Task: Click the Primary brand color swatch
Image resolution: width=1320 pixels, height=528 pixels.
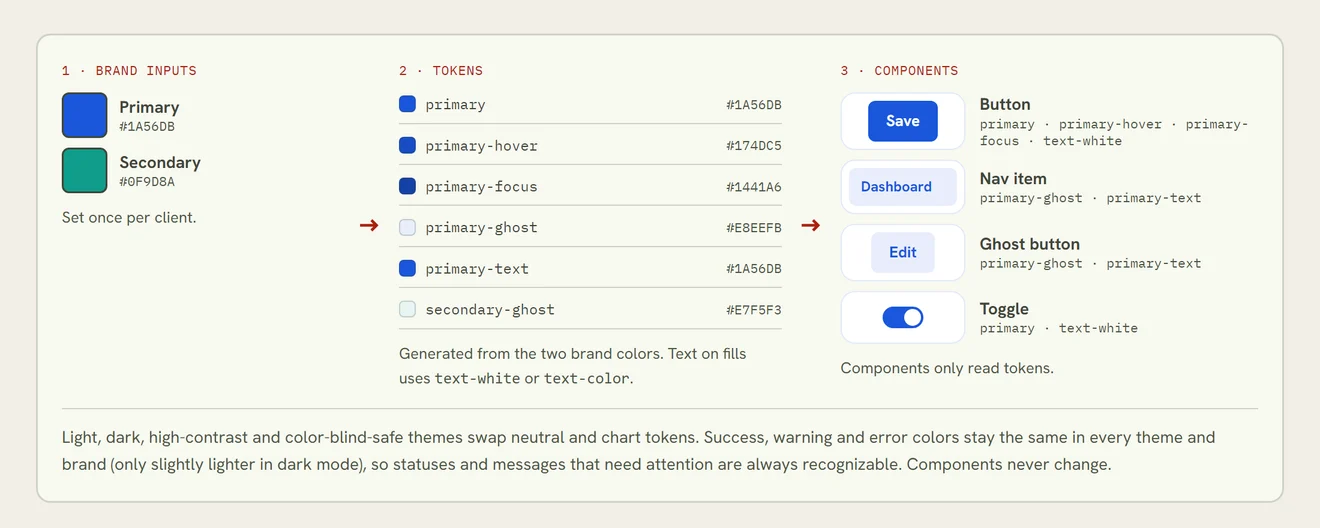Action: coord(84,115)
